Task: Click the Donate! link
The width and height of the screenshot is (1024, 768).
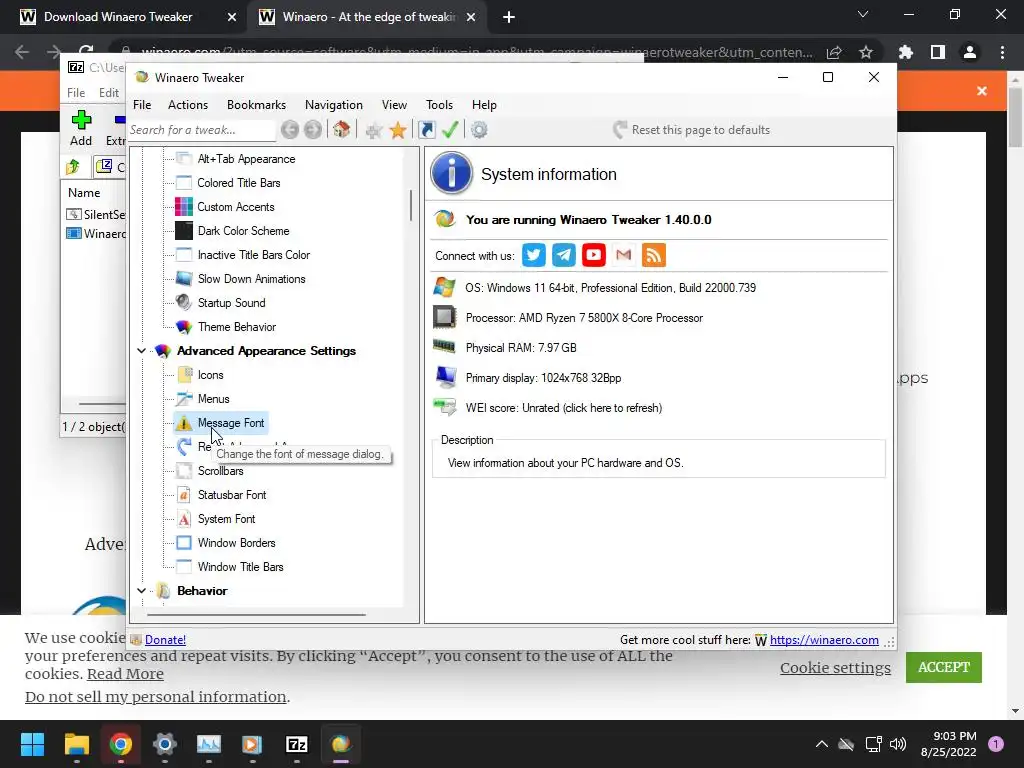Action: coord(165,640)
